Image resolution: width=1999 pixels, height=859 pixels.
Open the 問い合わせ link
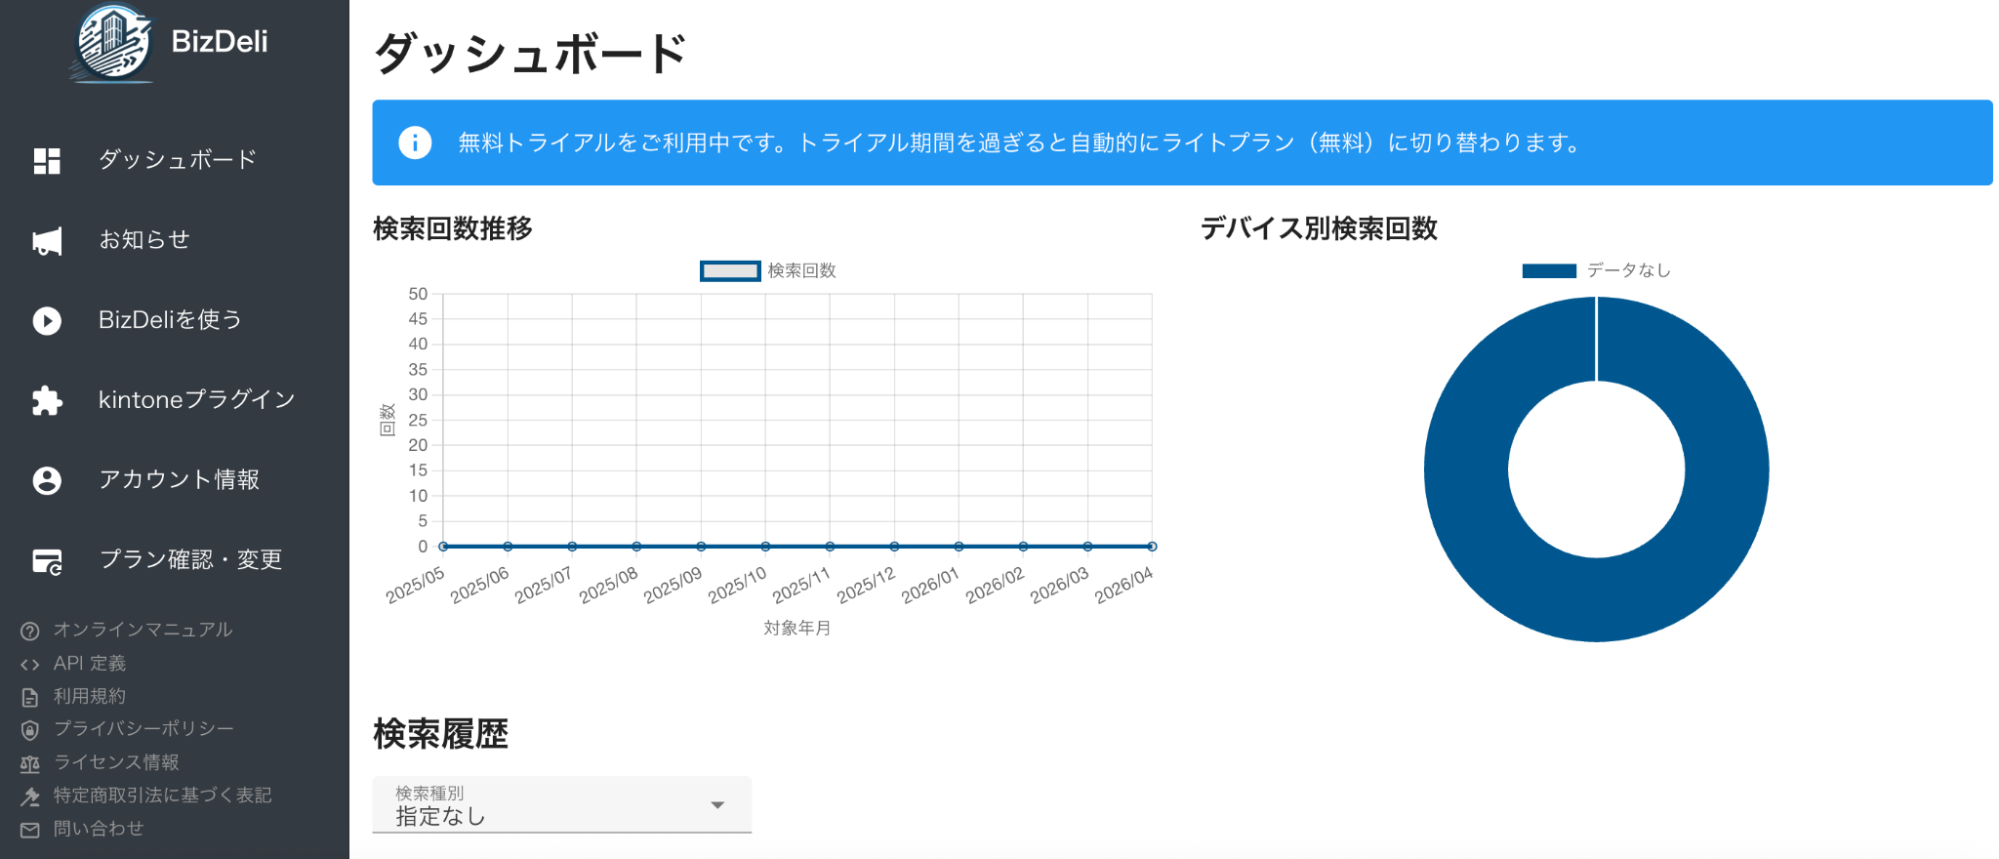tap(98, 829)
